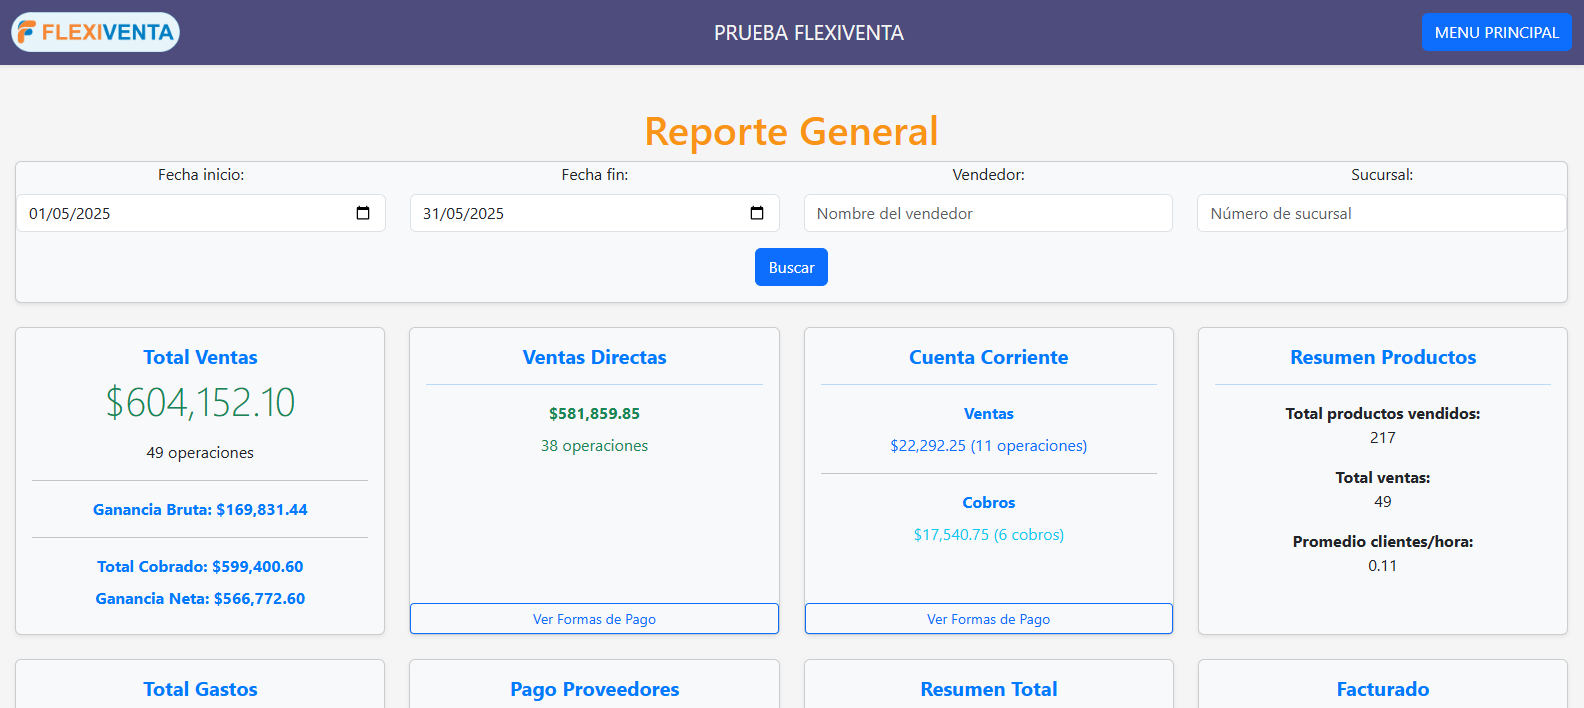This screenshot has width=1584, height=708.
Task: Focus the Número de sucursal field
Action: pos(1381,213)
